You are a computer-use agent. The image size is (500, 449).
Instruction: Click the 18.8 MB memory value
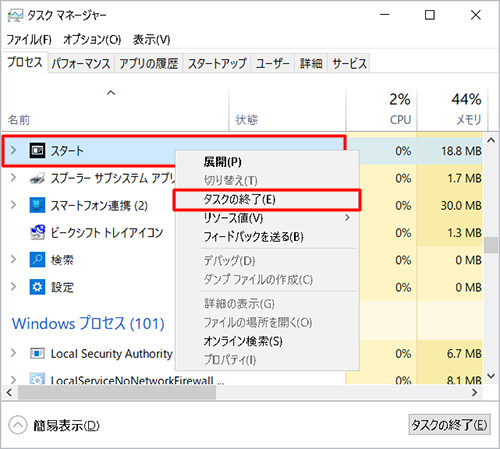461,151
